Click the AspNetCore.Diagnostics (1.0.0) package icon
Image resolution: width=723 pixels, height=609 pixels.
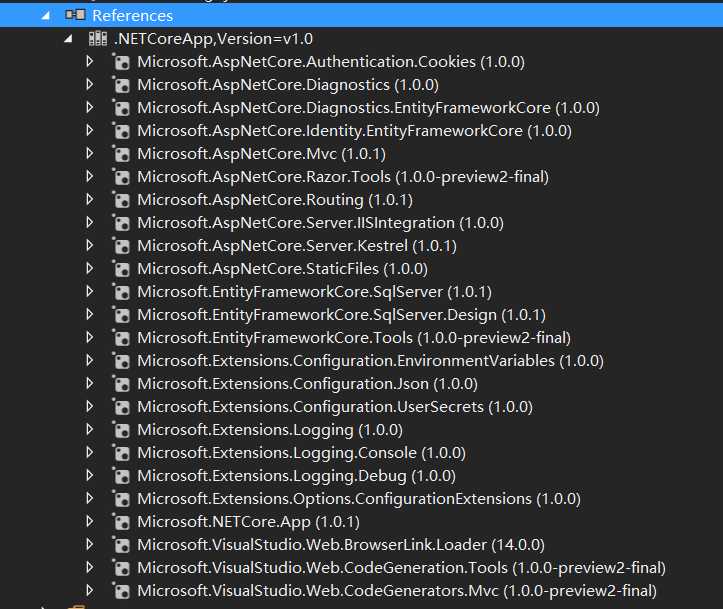[122, 85]
